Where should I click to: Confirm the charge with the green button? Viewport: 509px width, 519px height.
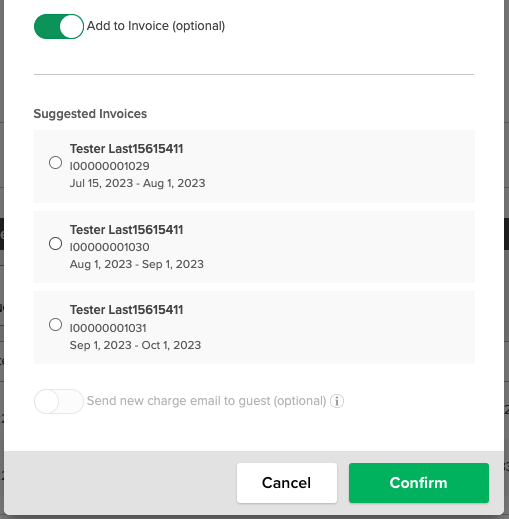click(419, 483)
